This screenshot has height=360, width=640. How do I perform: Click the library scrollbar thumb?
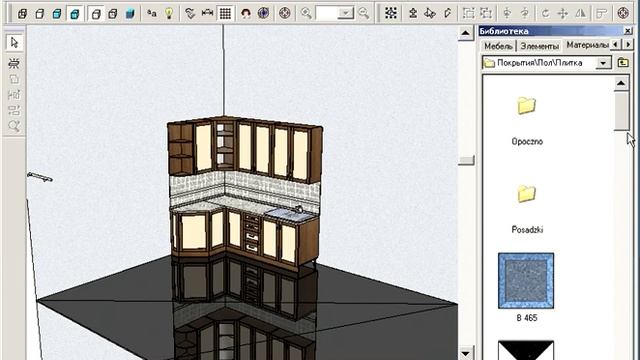pyautogui.click(x=621, y=111)
